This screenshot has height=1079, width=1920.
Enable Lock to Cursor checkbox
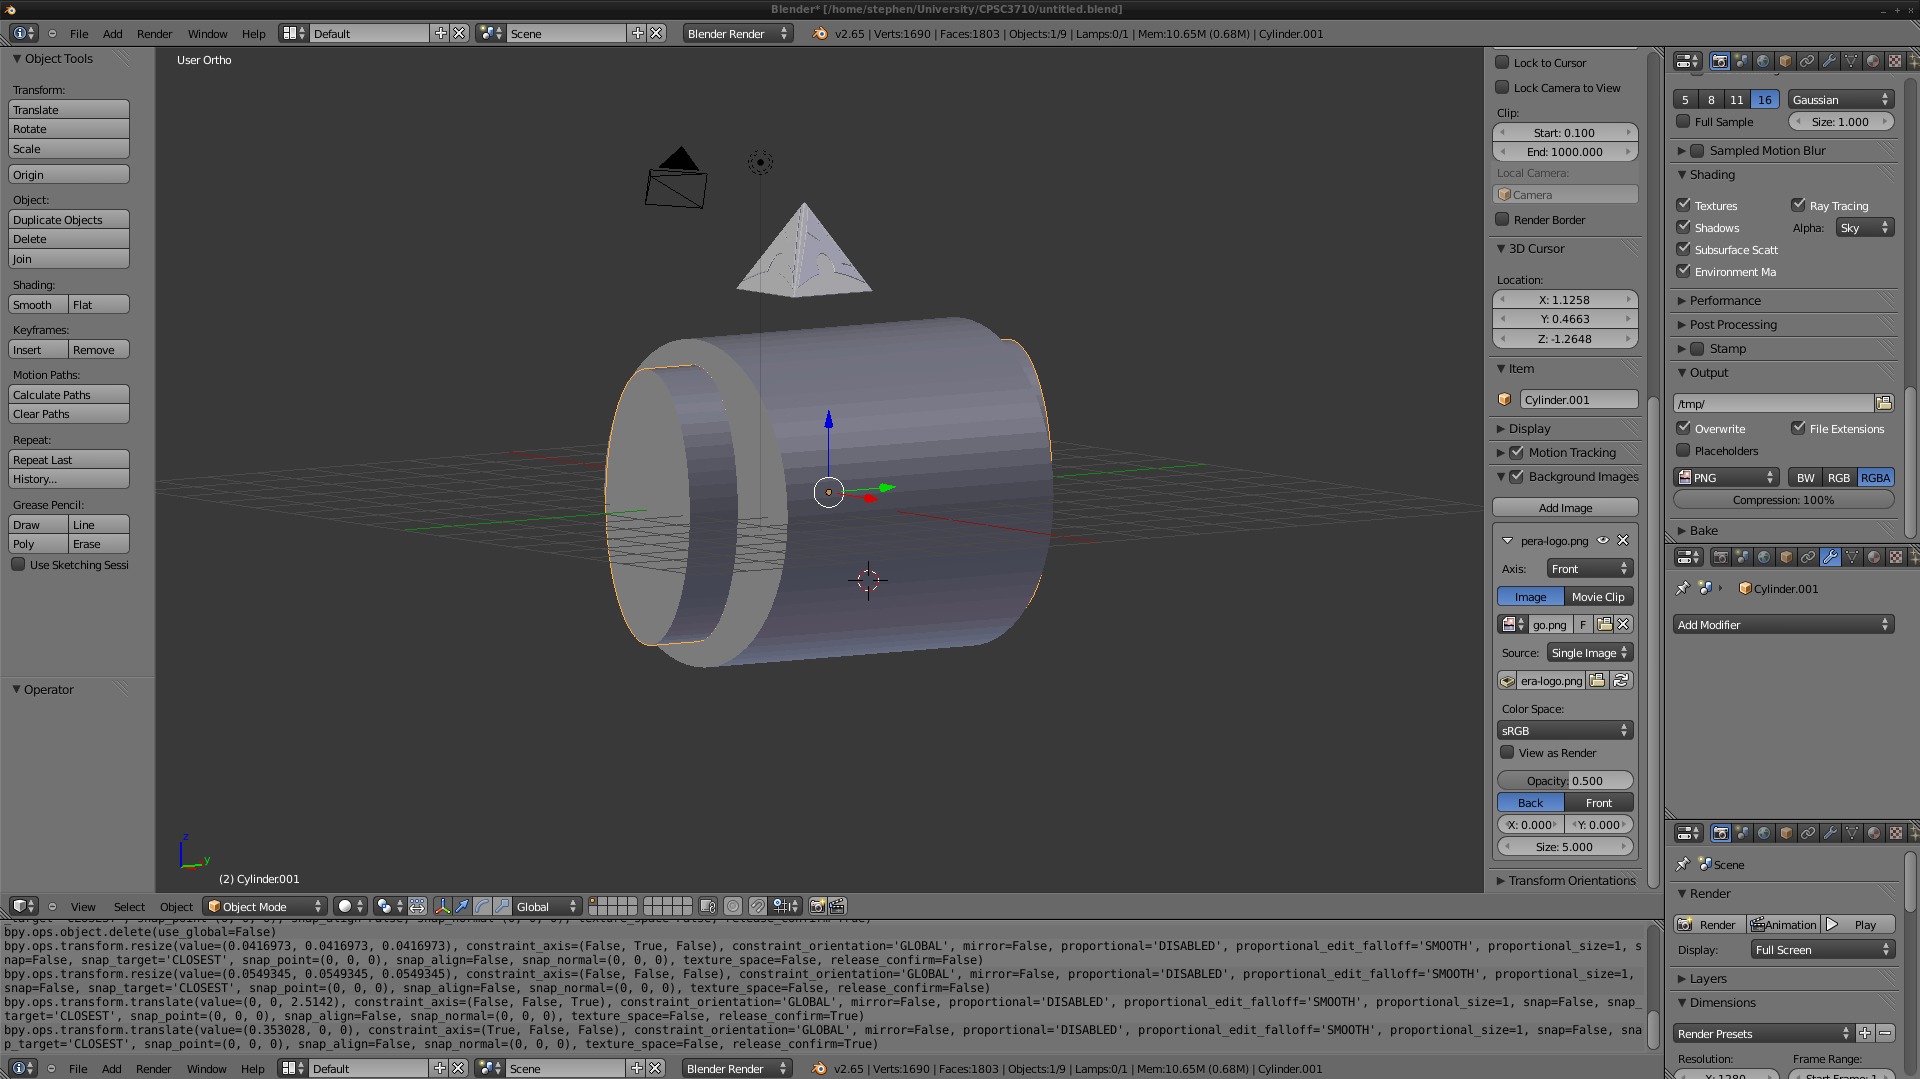(x=1502, y=62)
